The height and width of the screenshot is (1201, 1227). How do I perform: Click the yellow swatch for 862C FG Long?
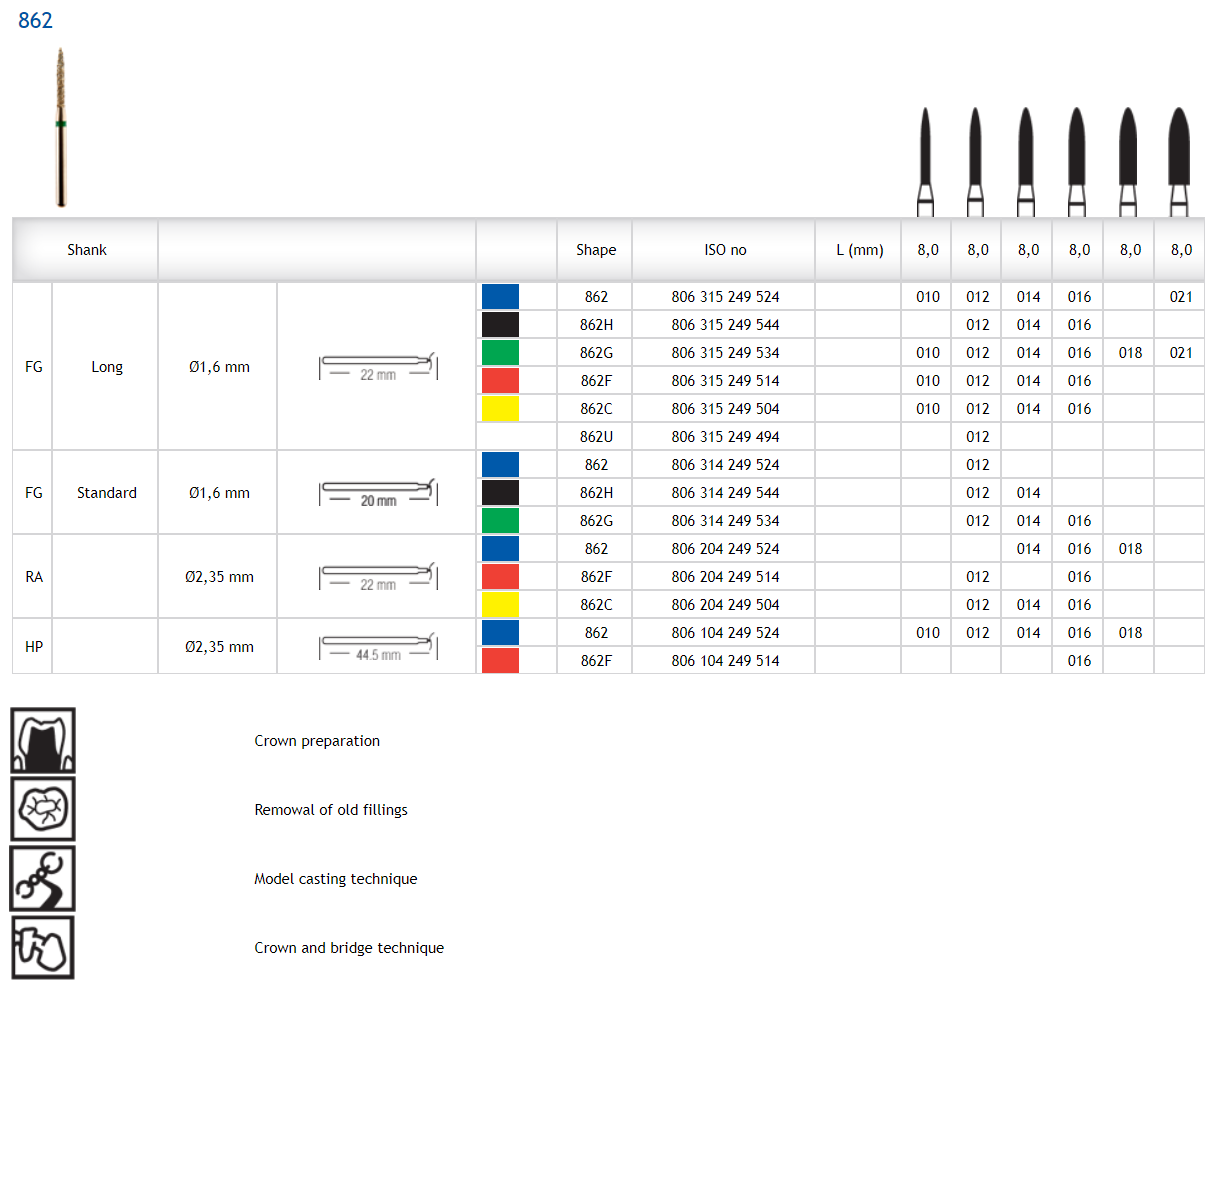point(500,409)
